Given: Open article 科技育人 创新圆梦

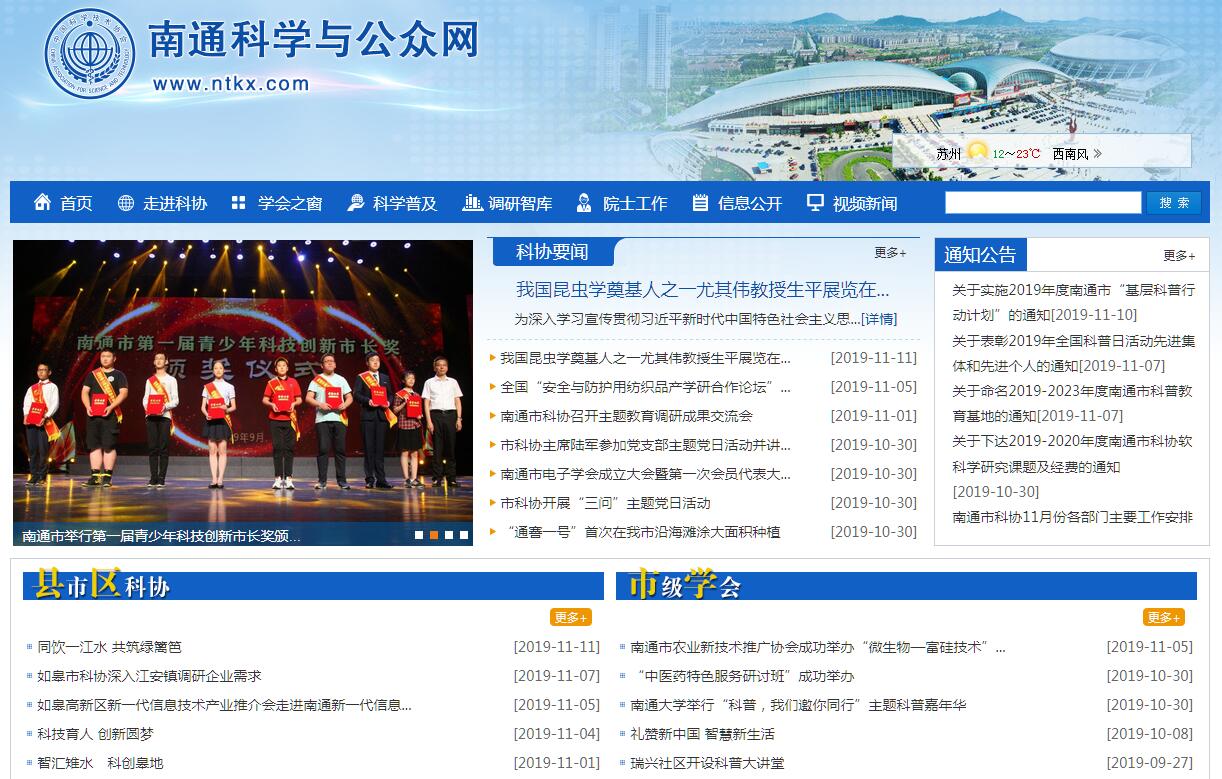Looking at the screenshot, I should [x=96, y=734].
